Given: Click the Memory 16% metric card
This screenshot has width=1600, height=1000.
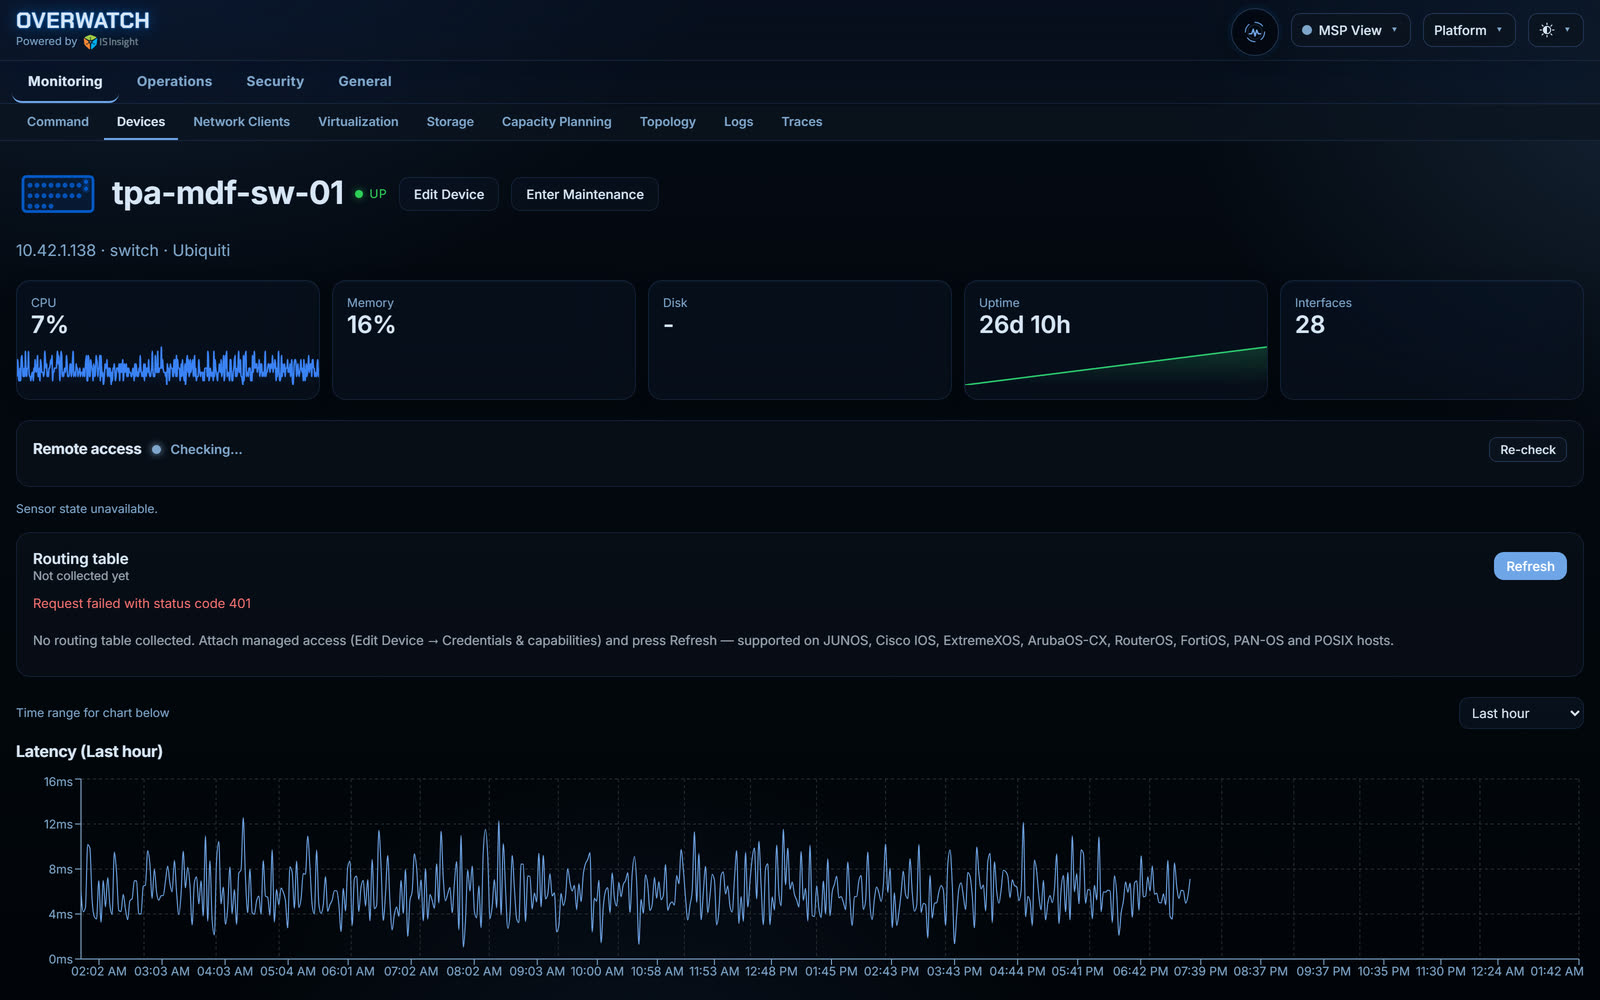Looking at the screenshot, I should (484, 340).
